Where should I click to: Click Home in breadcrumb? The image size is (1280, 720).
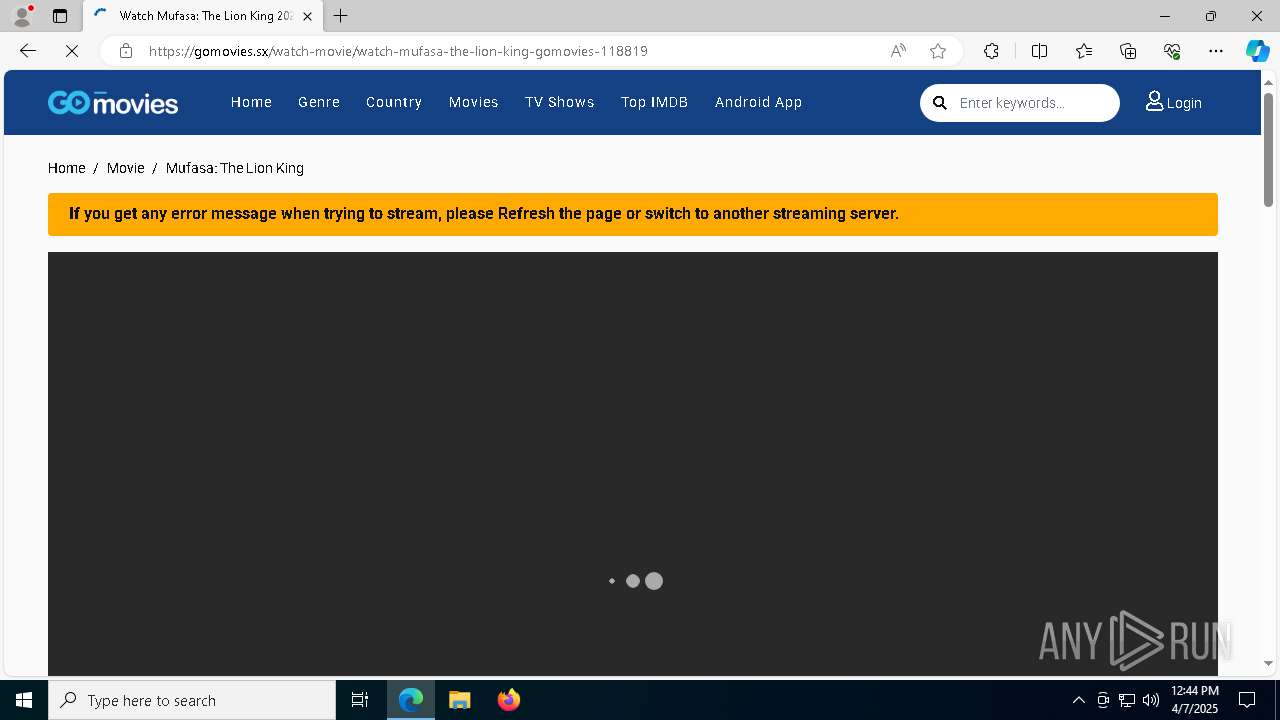point(67,168)
